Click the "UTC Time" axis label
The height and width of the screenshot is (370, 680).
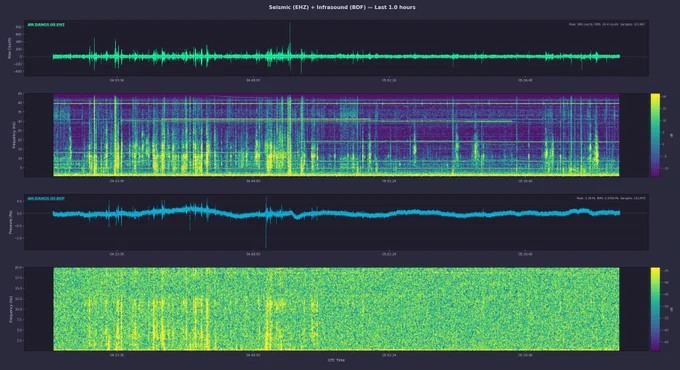click(336, 360)
